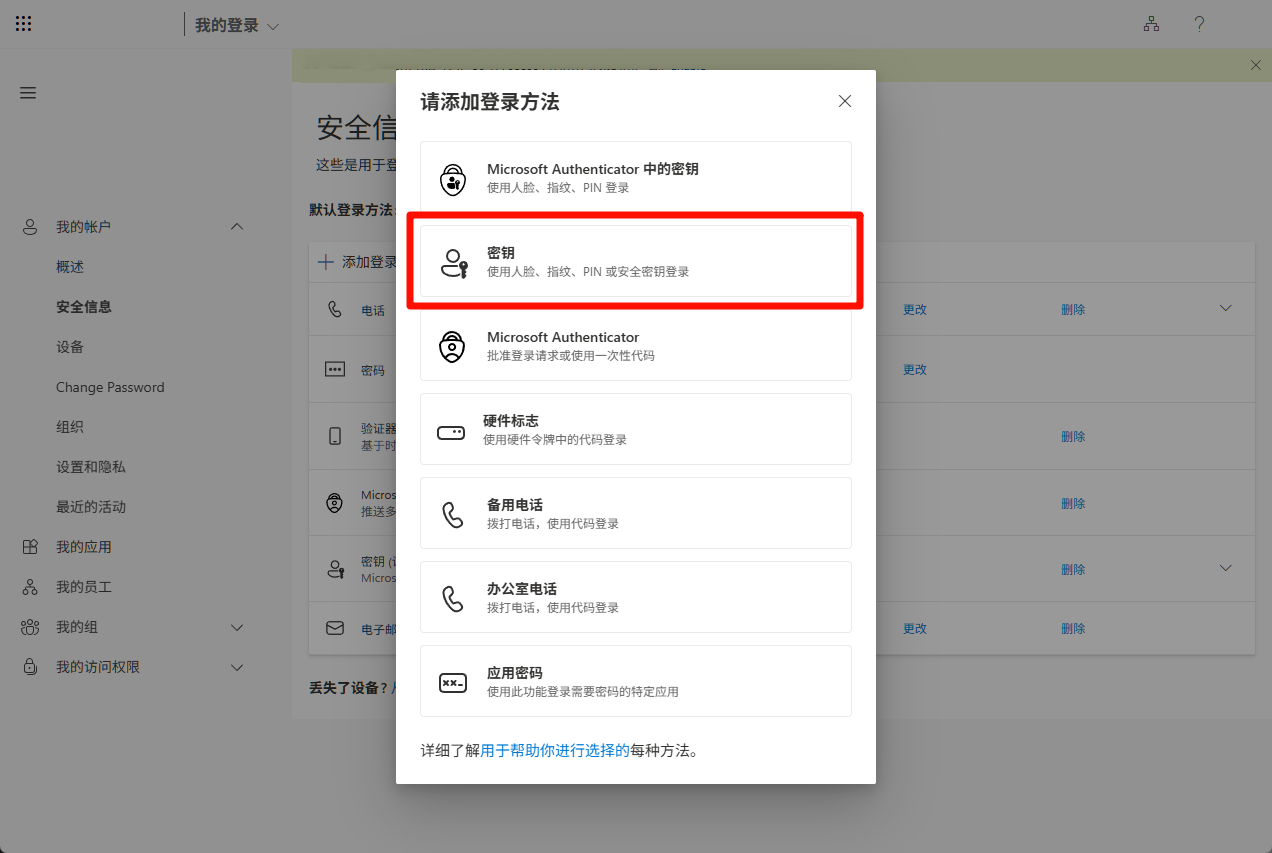
Task: Choose Microsoft Authenticator 中的密钥 option
Action: [636, 177]
